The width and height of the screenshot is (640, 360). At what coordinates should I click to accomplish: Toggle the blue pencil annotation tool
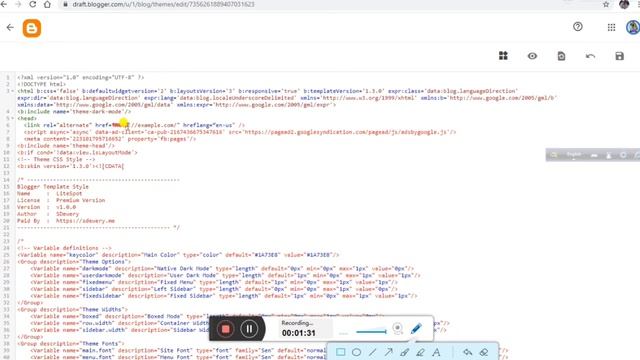tap(416, 328)
